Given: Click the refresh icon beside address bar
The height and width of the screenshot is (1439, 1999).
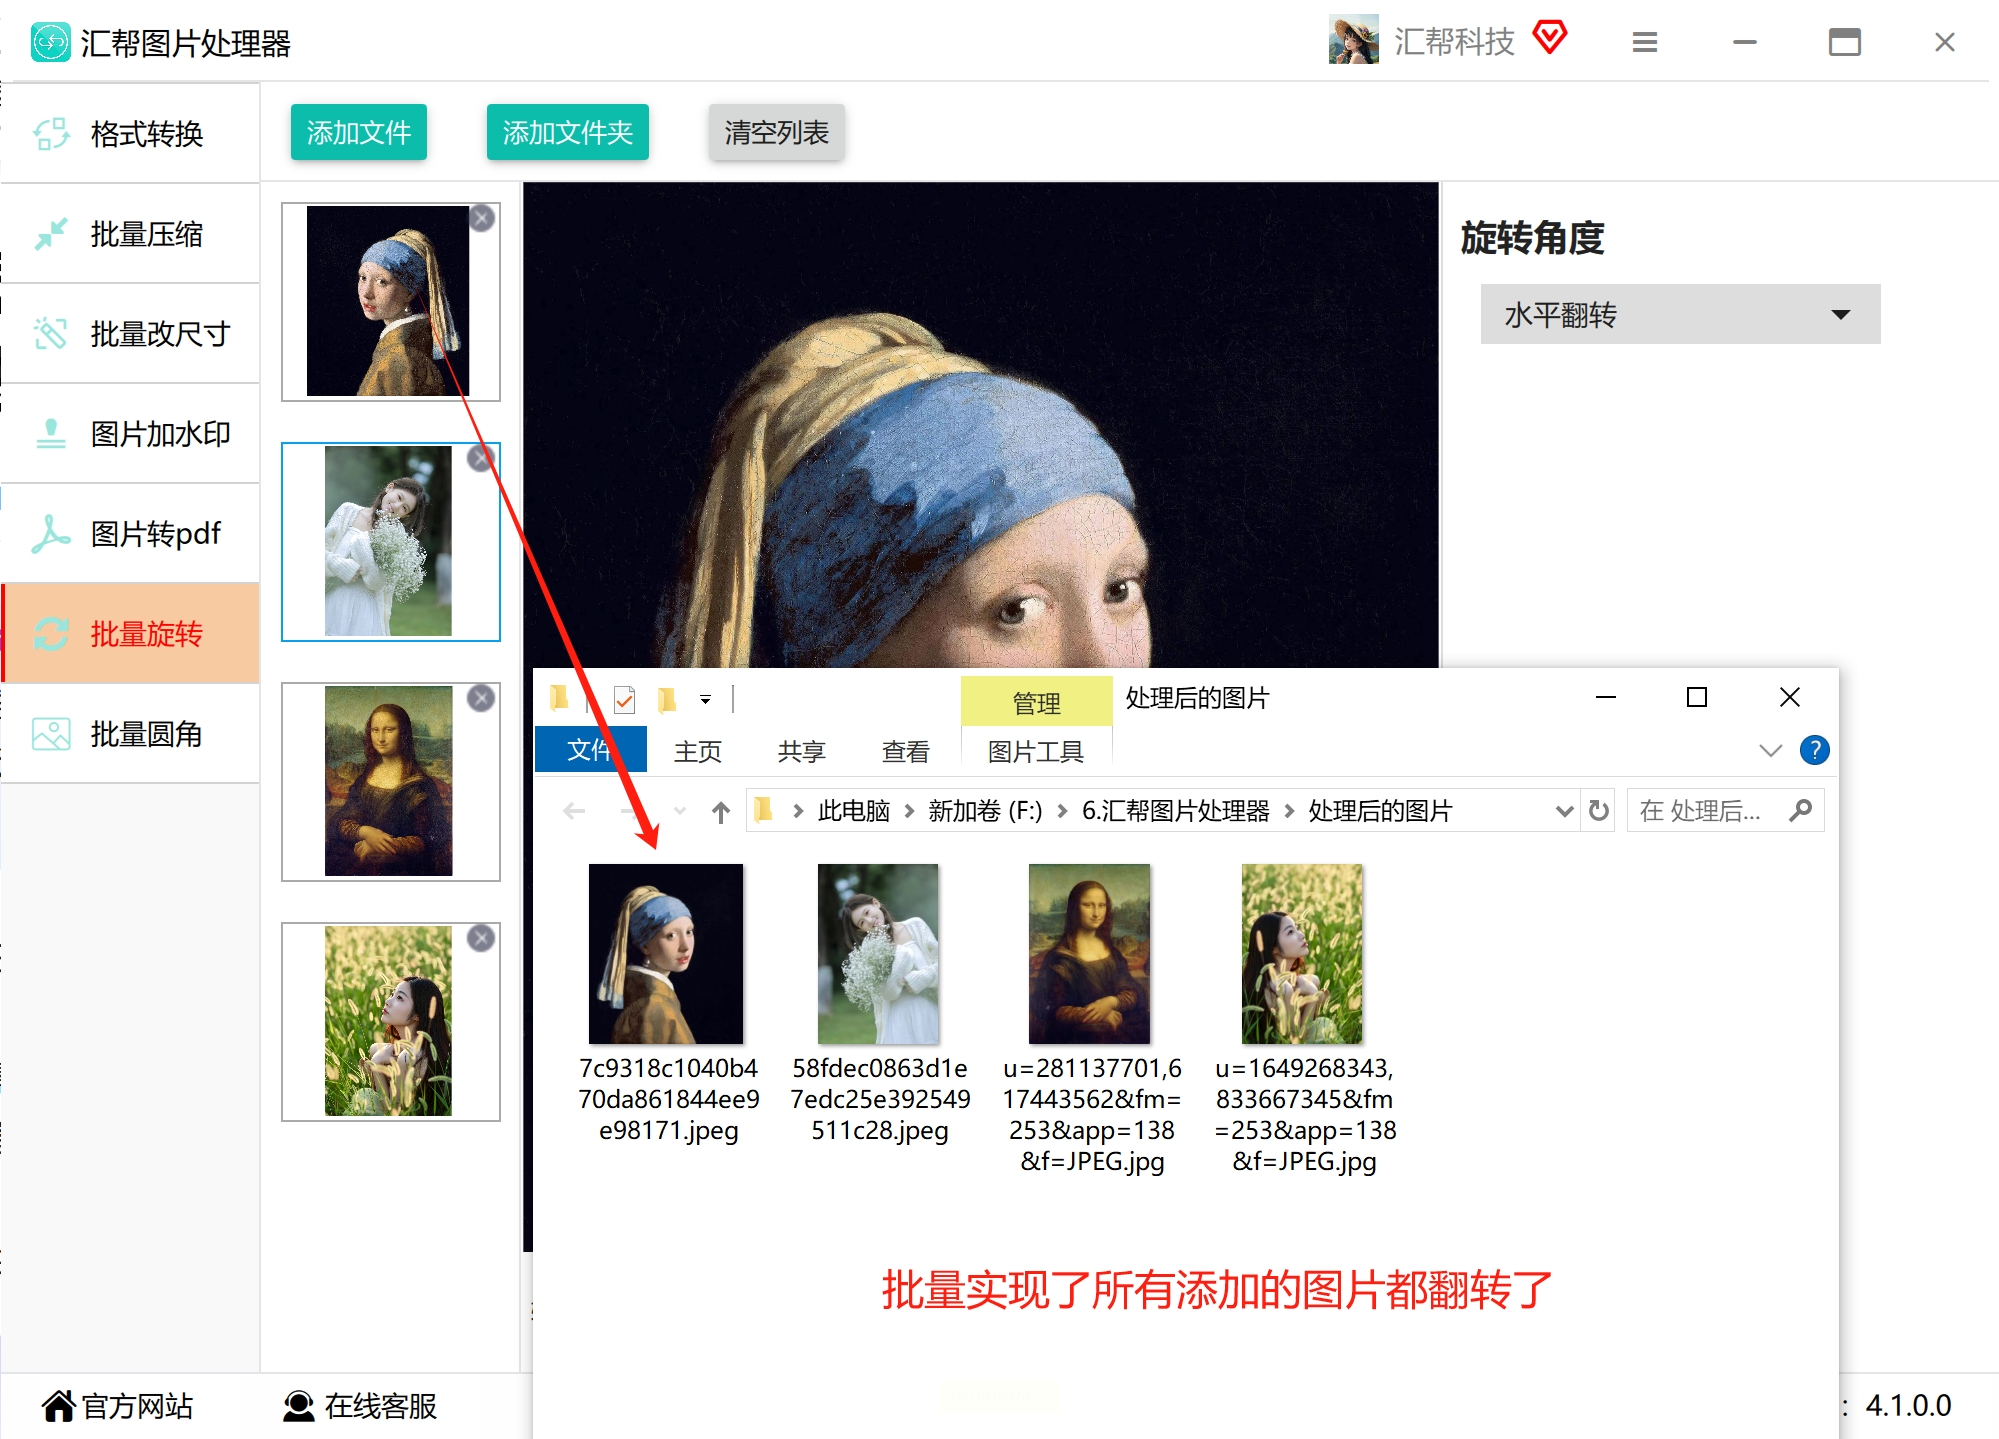Looking at the screenshot, I should tap(1599, 810).
